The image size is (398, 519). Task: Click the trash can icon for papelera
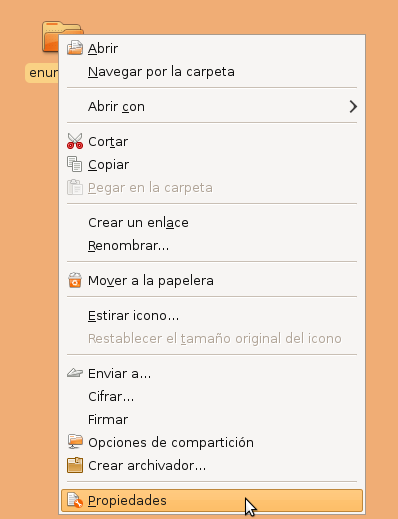[x=75, y=280]
